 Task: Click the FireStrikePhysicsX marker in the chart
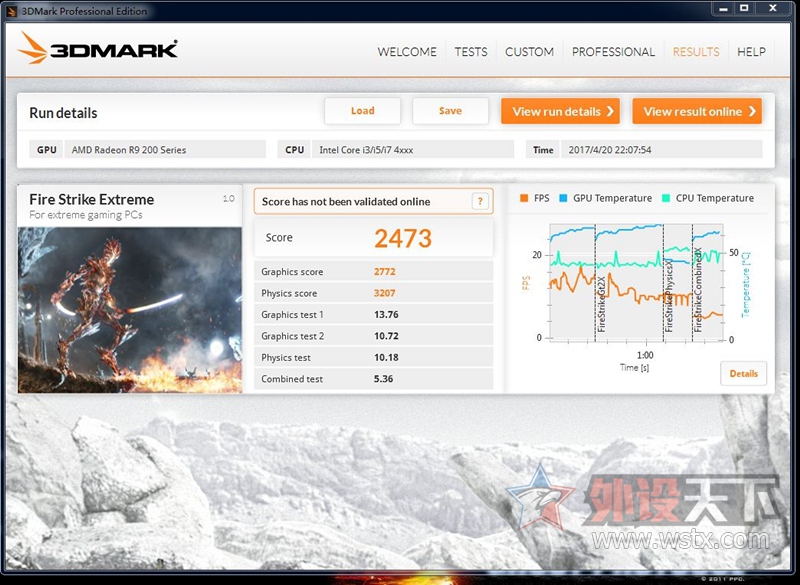pyautogui.click(x=669, y=295)
